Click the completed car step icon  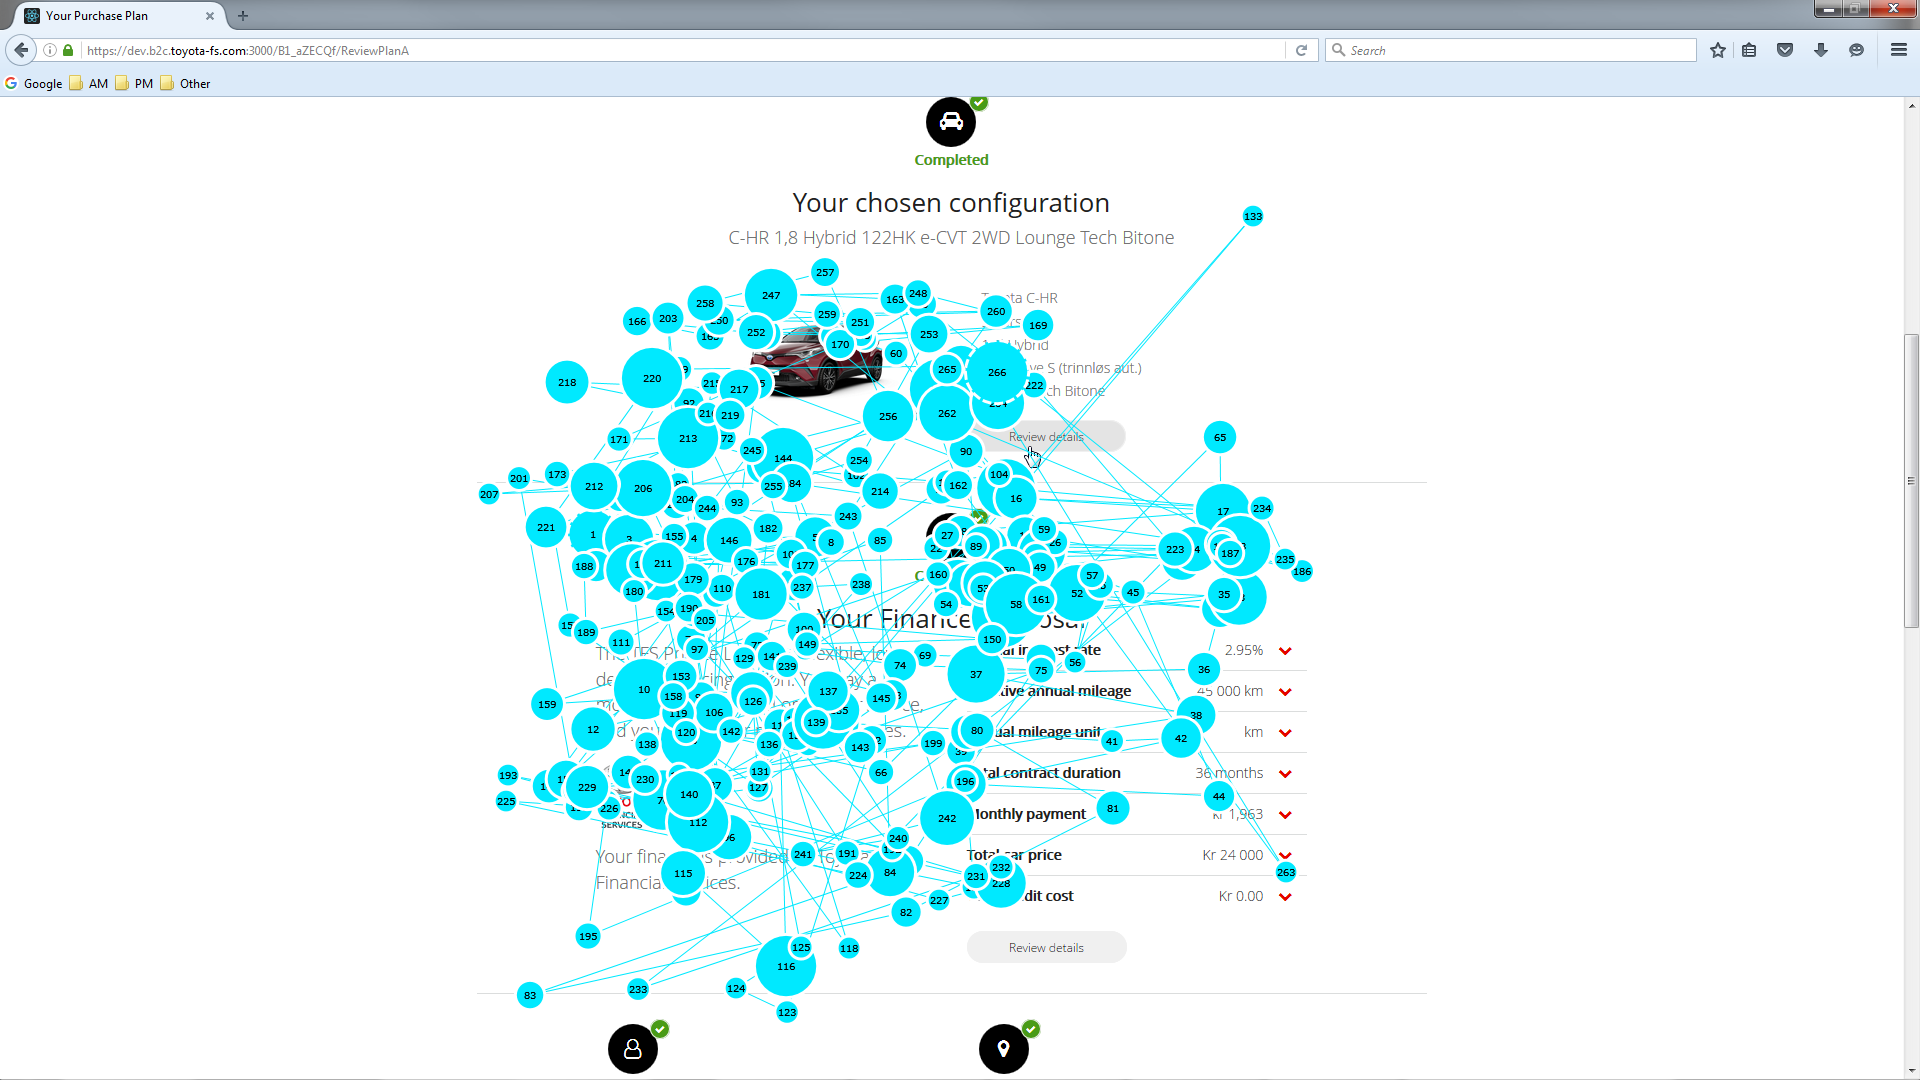click(x=951, y=122)
